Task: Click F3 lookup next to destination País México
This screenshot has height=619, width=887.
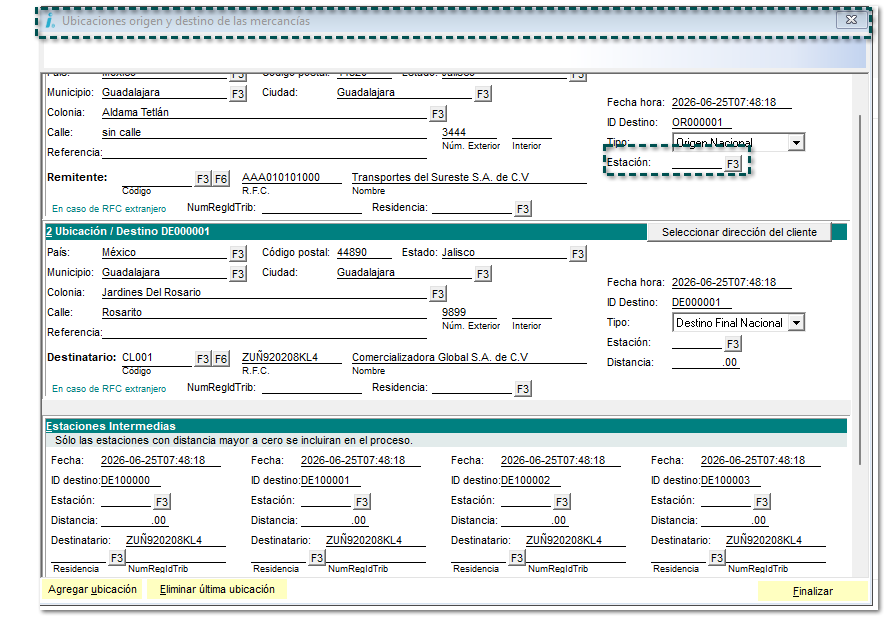Action: (238, 254)
